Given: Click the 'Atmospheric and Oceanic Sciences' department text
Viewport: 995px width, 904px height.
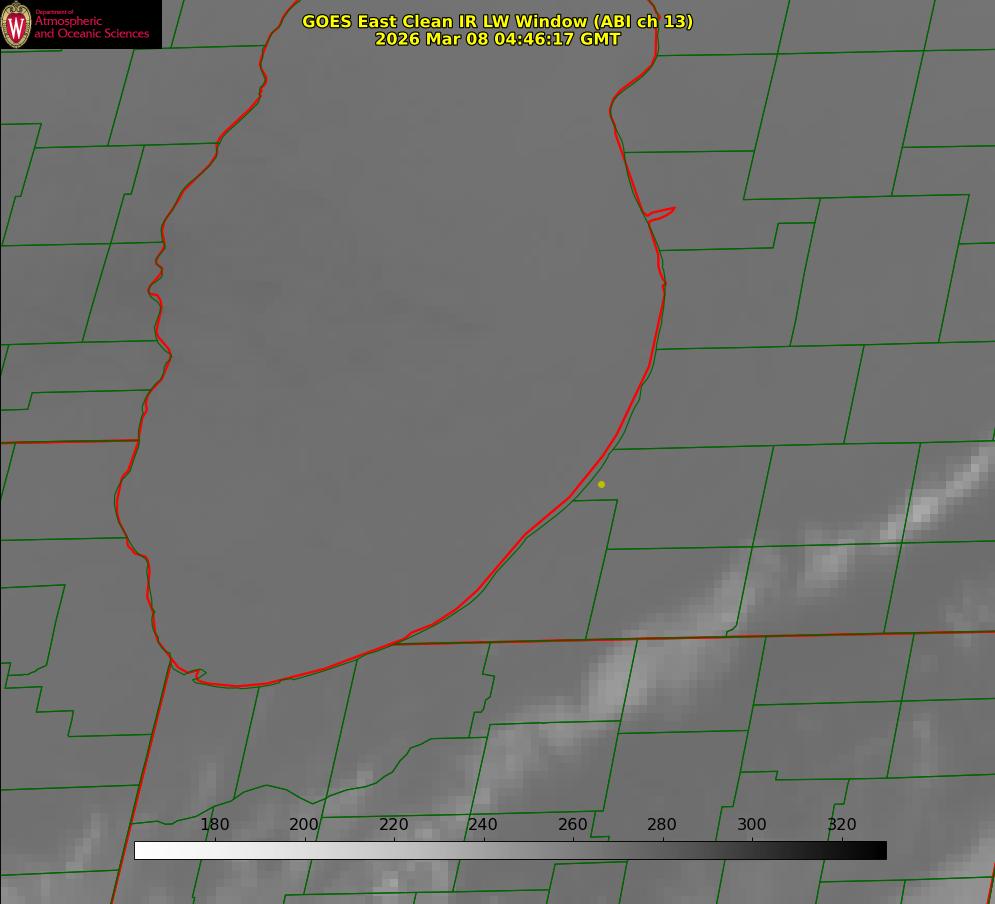Looking at the screenshot, I should (92, 27).
